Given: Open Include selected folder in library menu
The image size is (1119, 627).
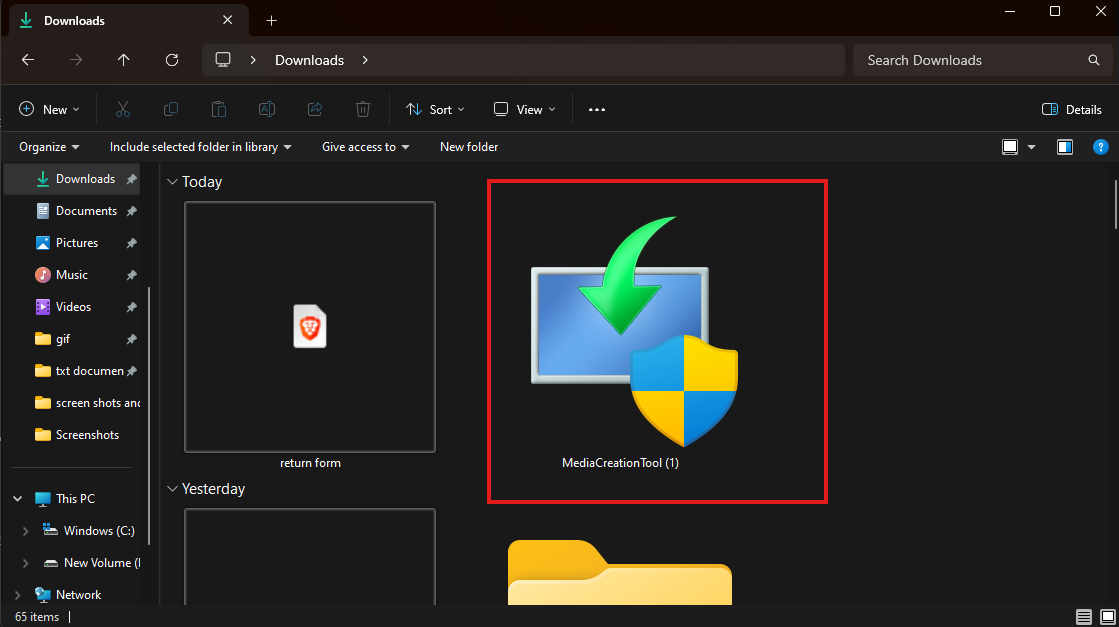Looking at the screenshot, I should tap(201, 147).
